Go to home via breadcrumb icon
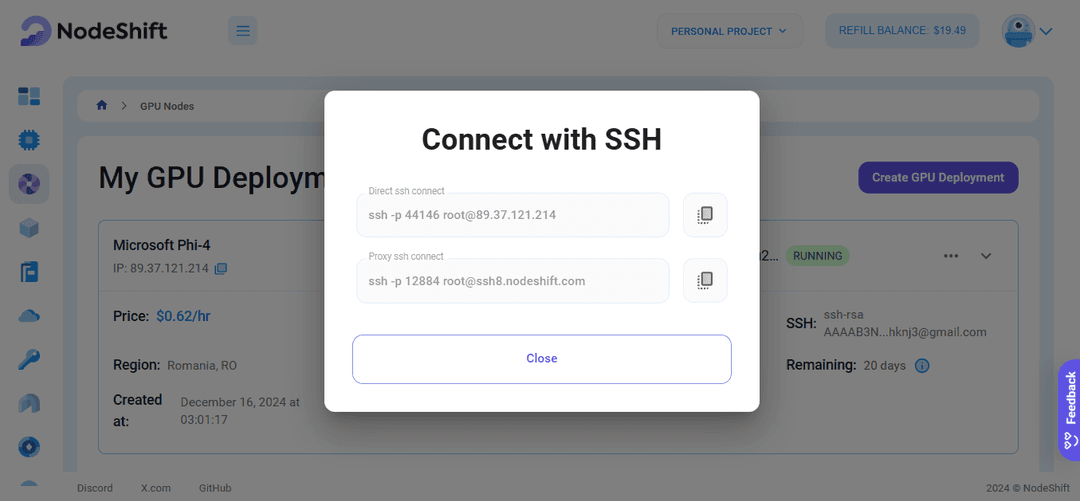 [x=102, y=105]
